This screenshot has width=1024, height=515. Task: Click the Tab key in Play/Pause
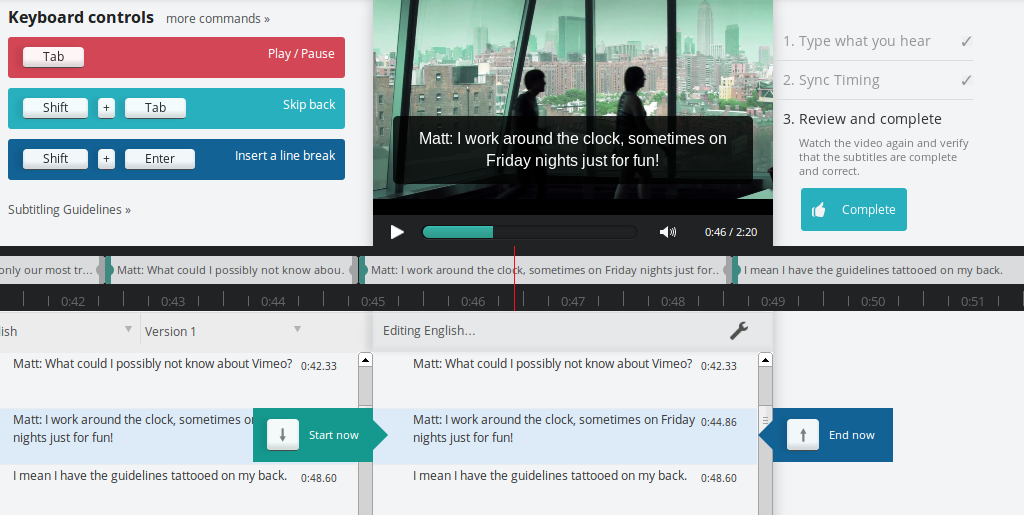point(53,57)
